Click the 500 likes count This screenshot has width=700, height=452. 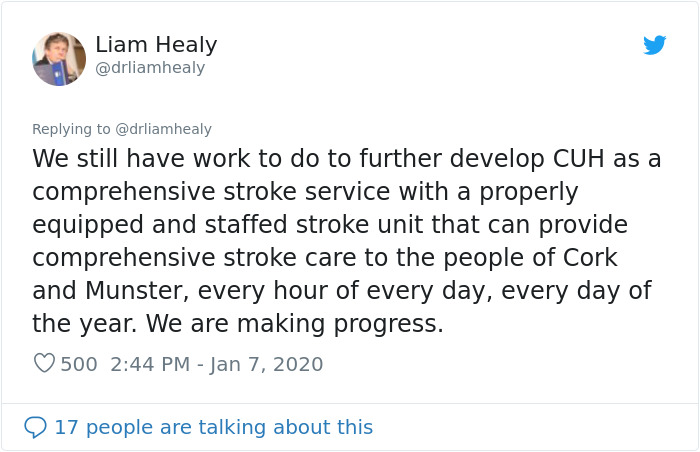click(x=79, y=364)
